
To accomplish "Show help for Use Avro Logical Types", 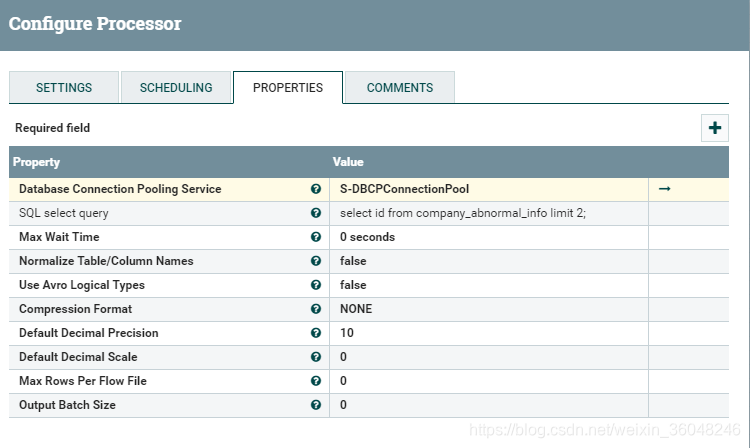I will pyautogui.click(x=316, y=285).
